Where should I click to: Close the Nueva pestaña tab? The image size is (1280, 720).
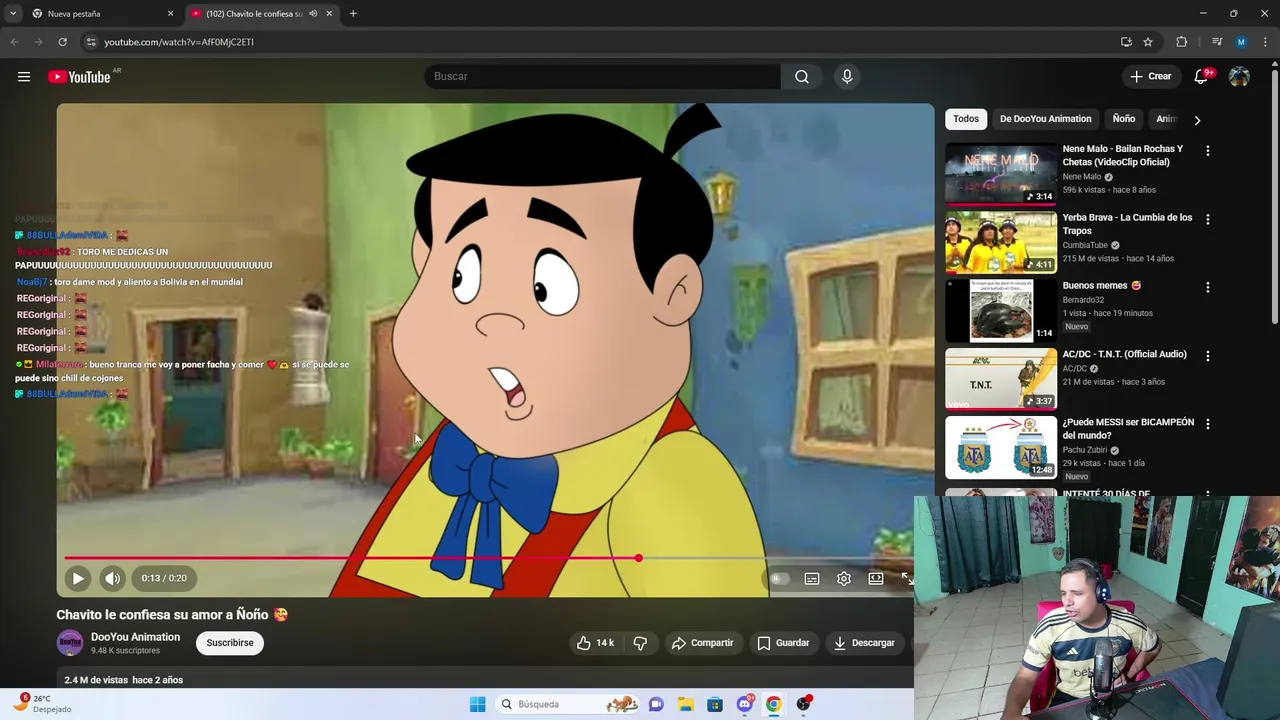pos(170,14)
